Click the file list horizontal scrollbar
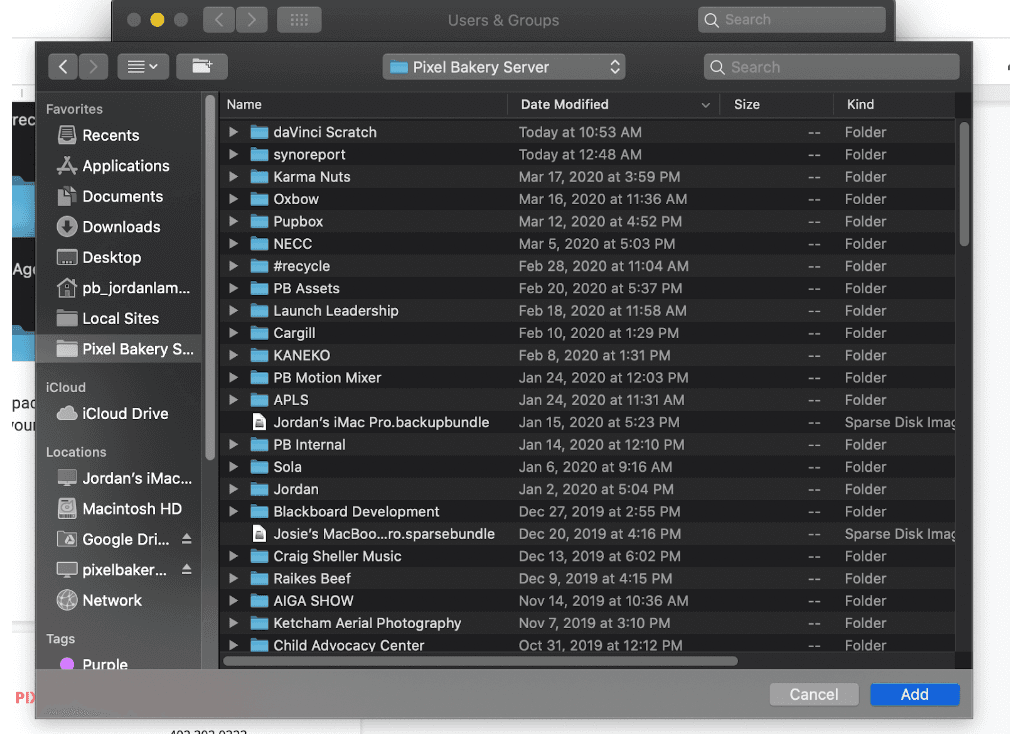Viewport: 1010px width, 734px height. 481,661
